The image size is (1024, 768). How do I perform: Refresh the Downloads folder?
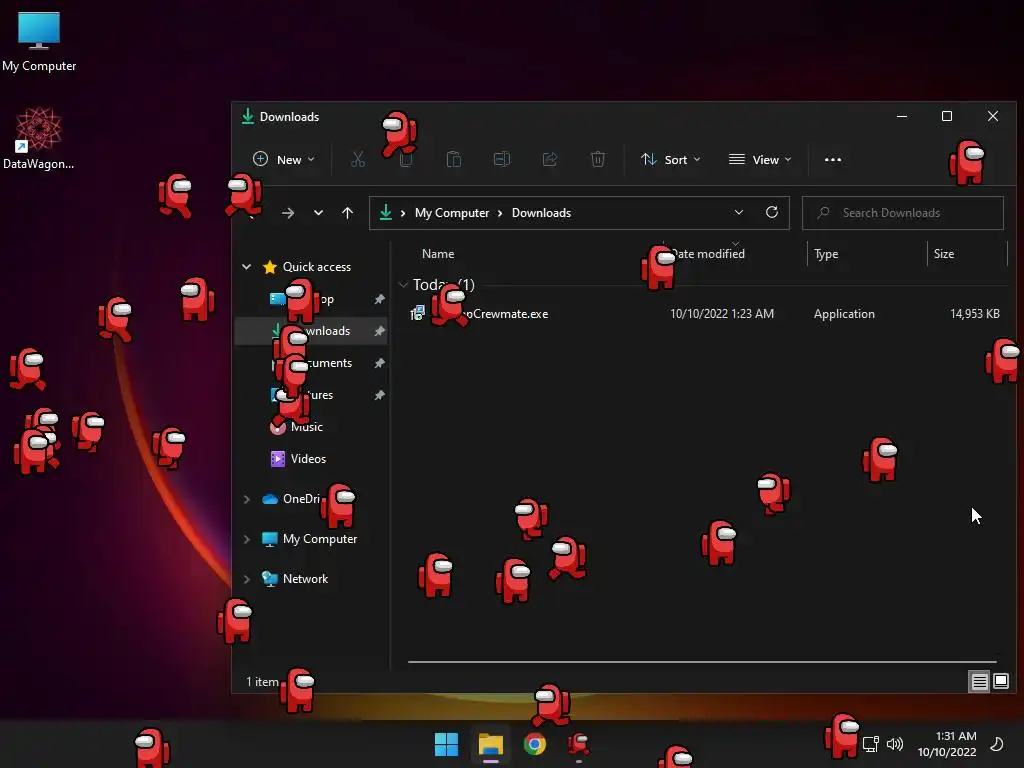[x=772, y=213]
